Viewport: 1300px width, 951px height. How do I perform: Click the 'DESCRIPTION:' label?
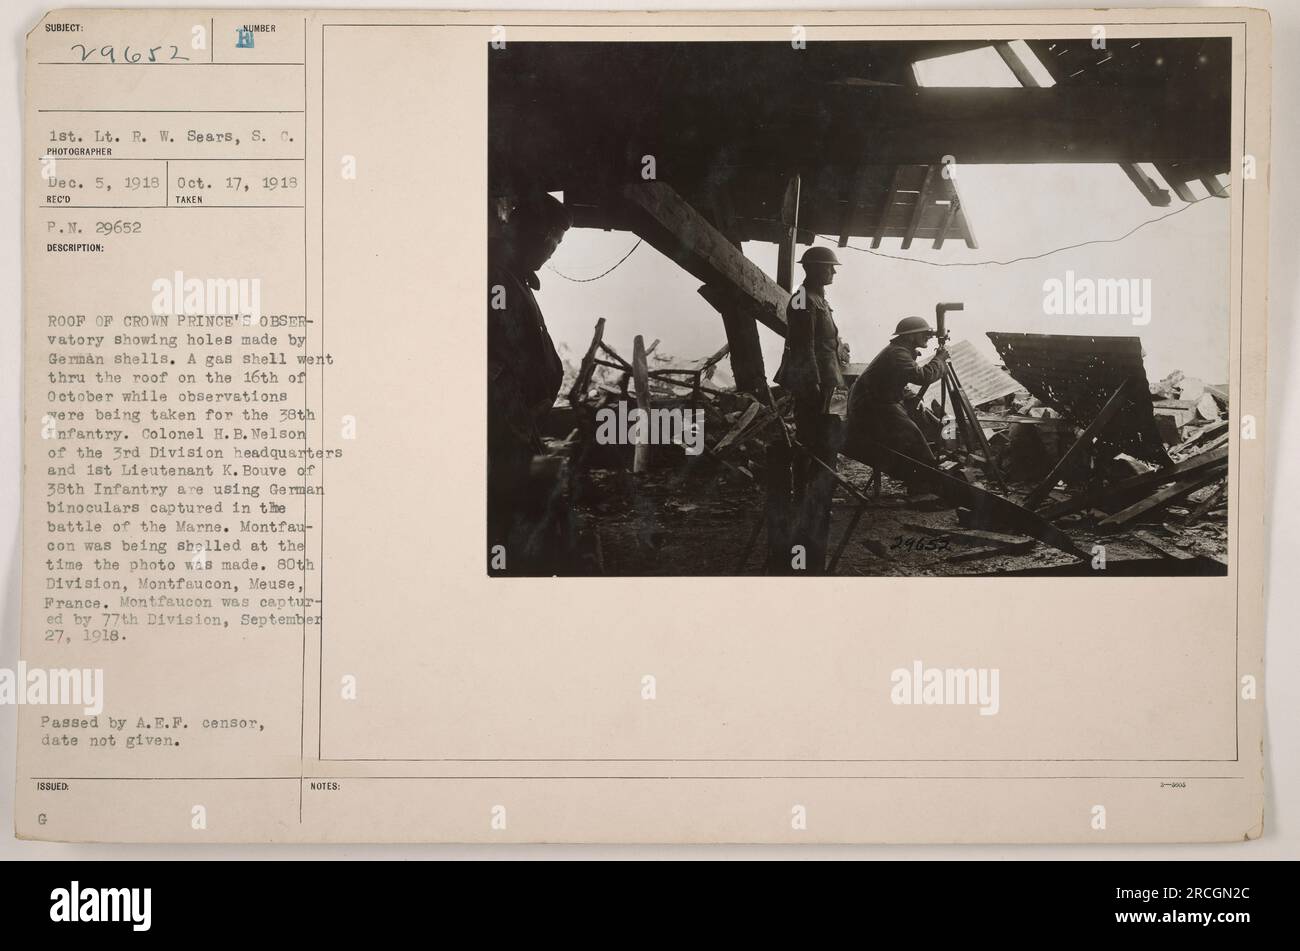click(73, 248)
